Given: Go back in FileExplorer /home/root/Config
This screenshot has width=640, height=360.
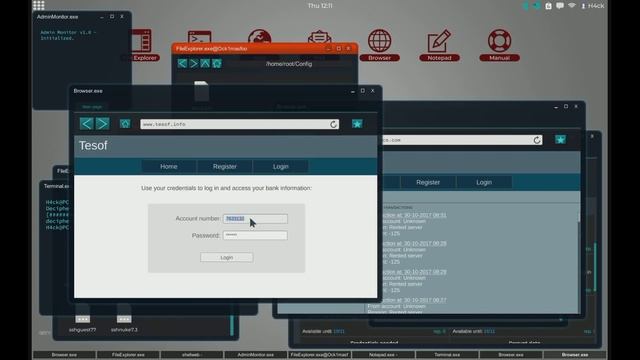Looking at the screenshot, I should tap(182, 63).
